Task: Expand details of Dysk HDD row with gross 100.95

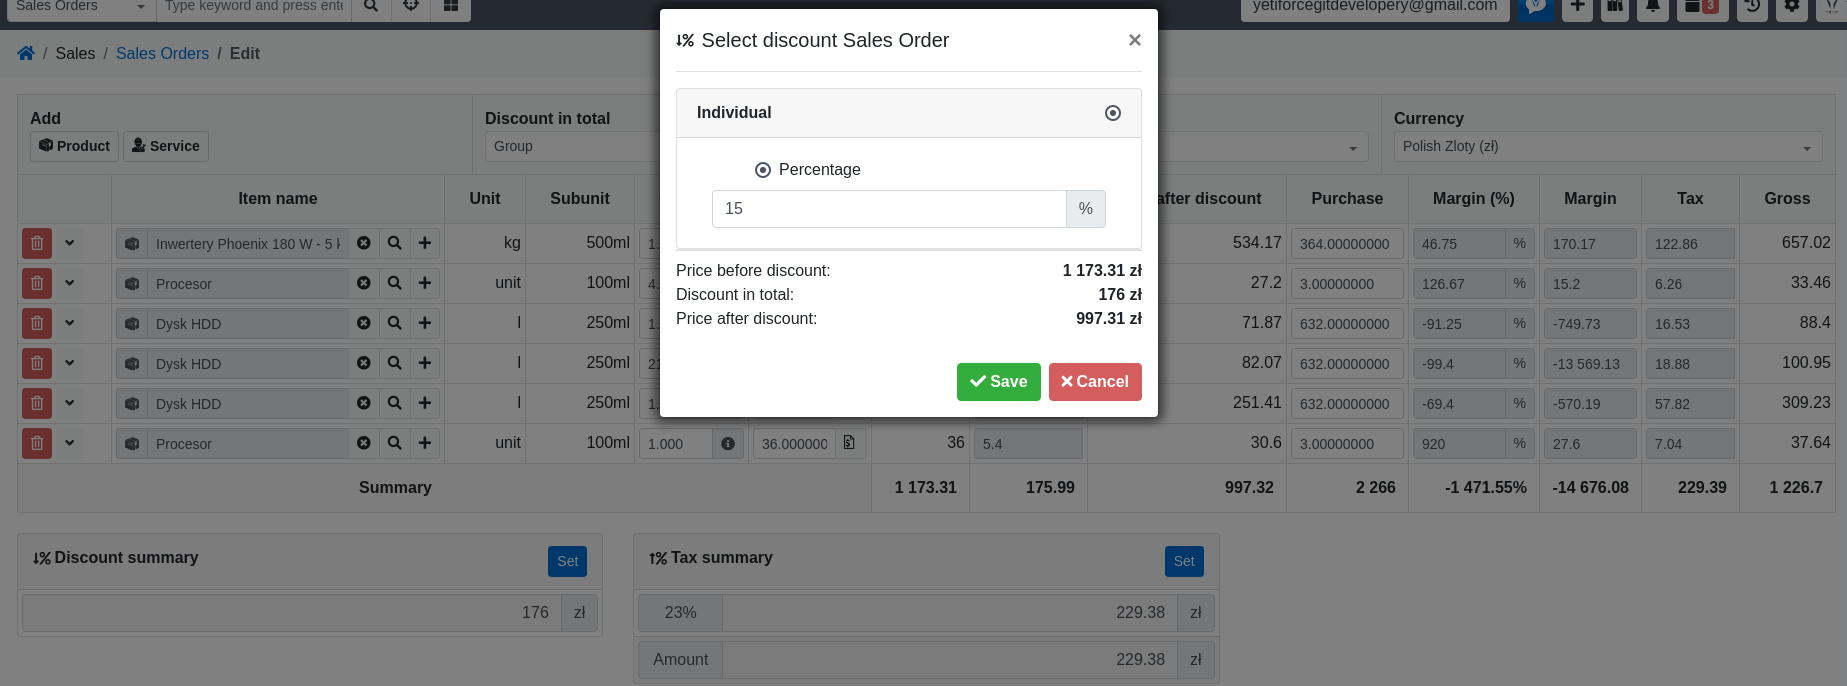Action: (x=70, y=363)
